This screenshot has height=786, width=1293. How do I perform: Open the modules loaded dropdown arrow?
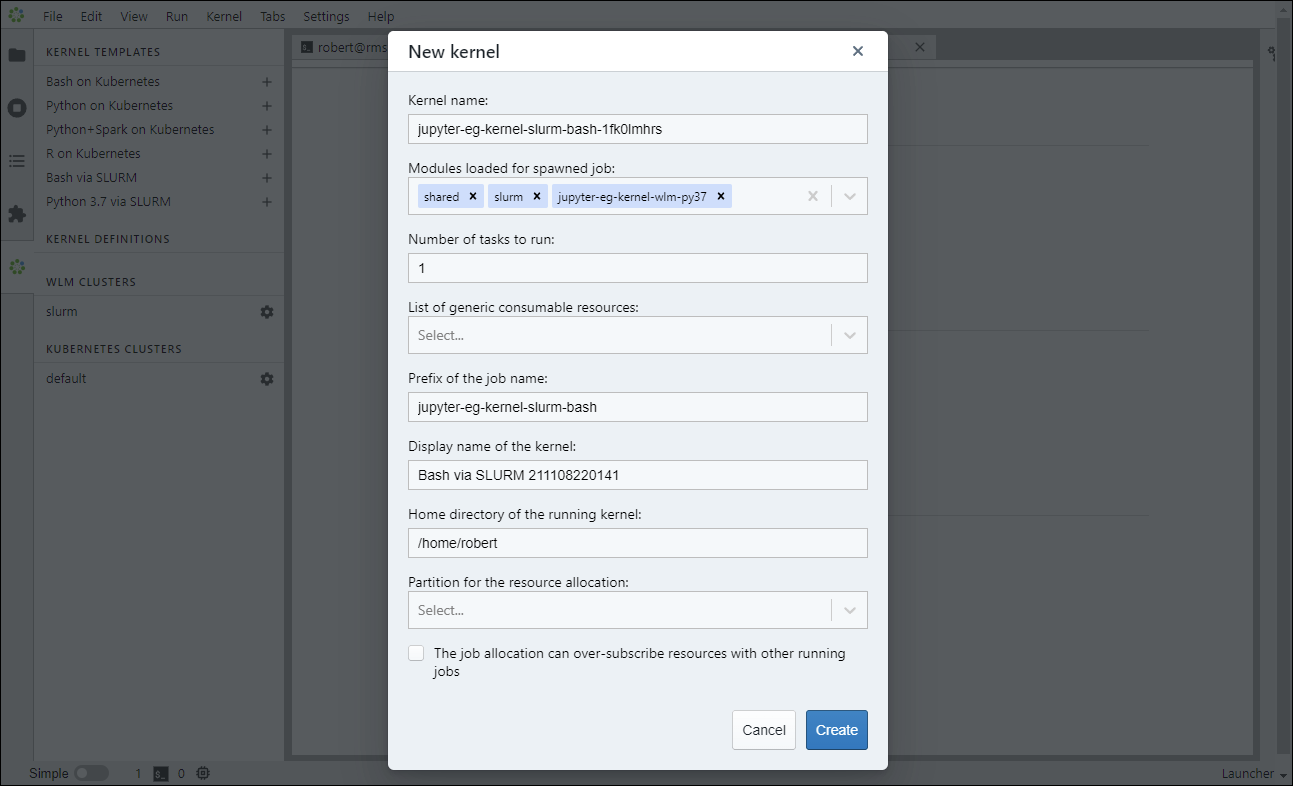coord(850,196)
